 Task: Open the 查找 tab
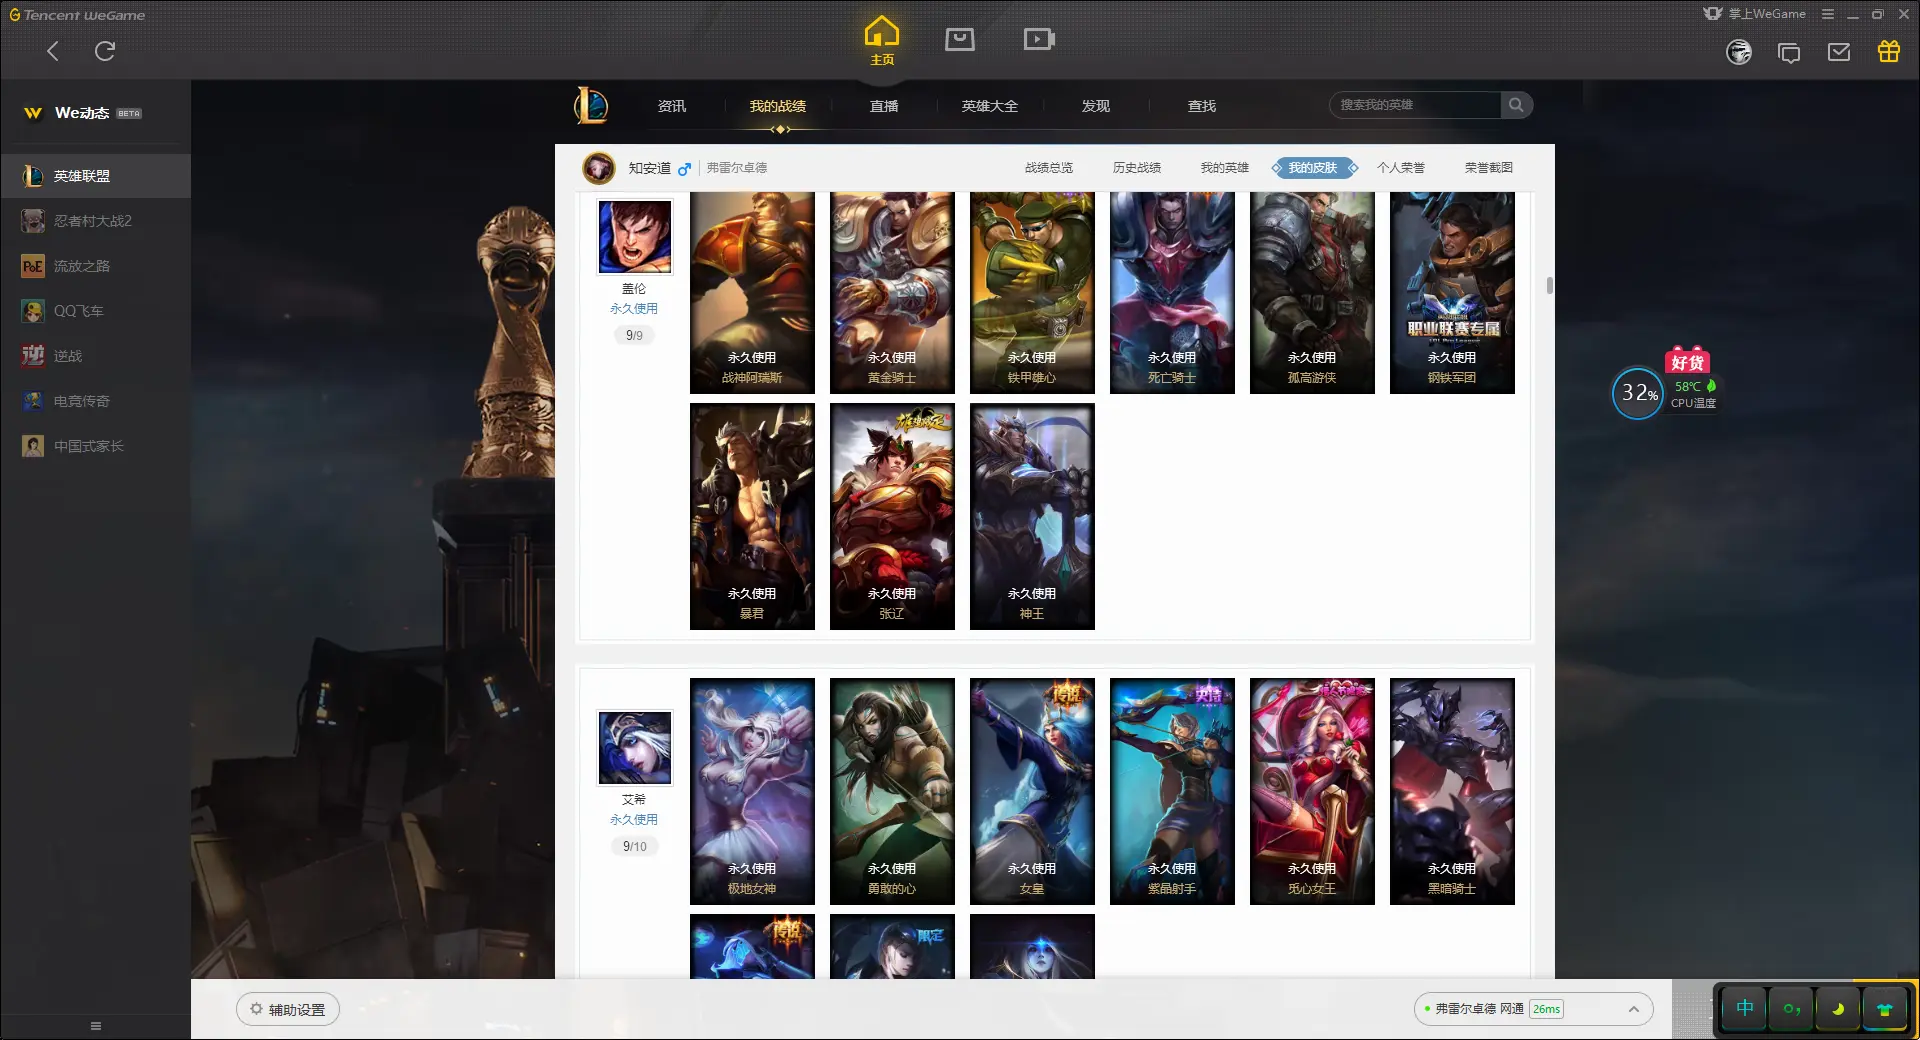click(x=1202, y=106)
